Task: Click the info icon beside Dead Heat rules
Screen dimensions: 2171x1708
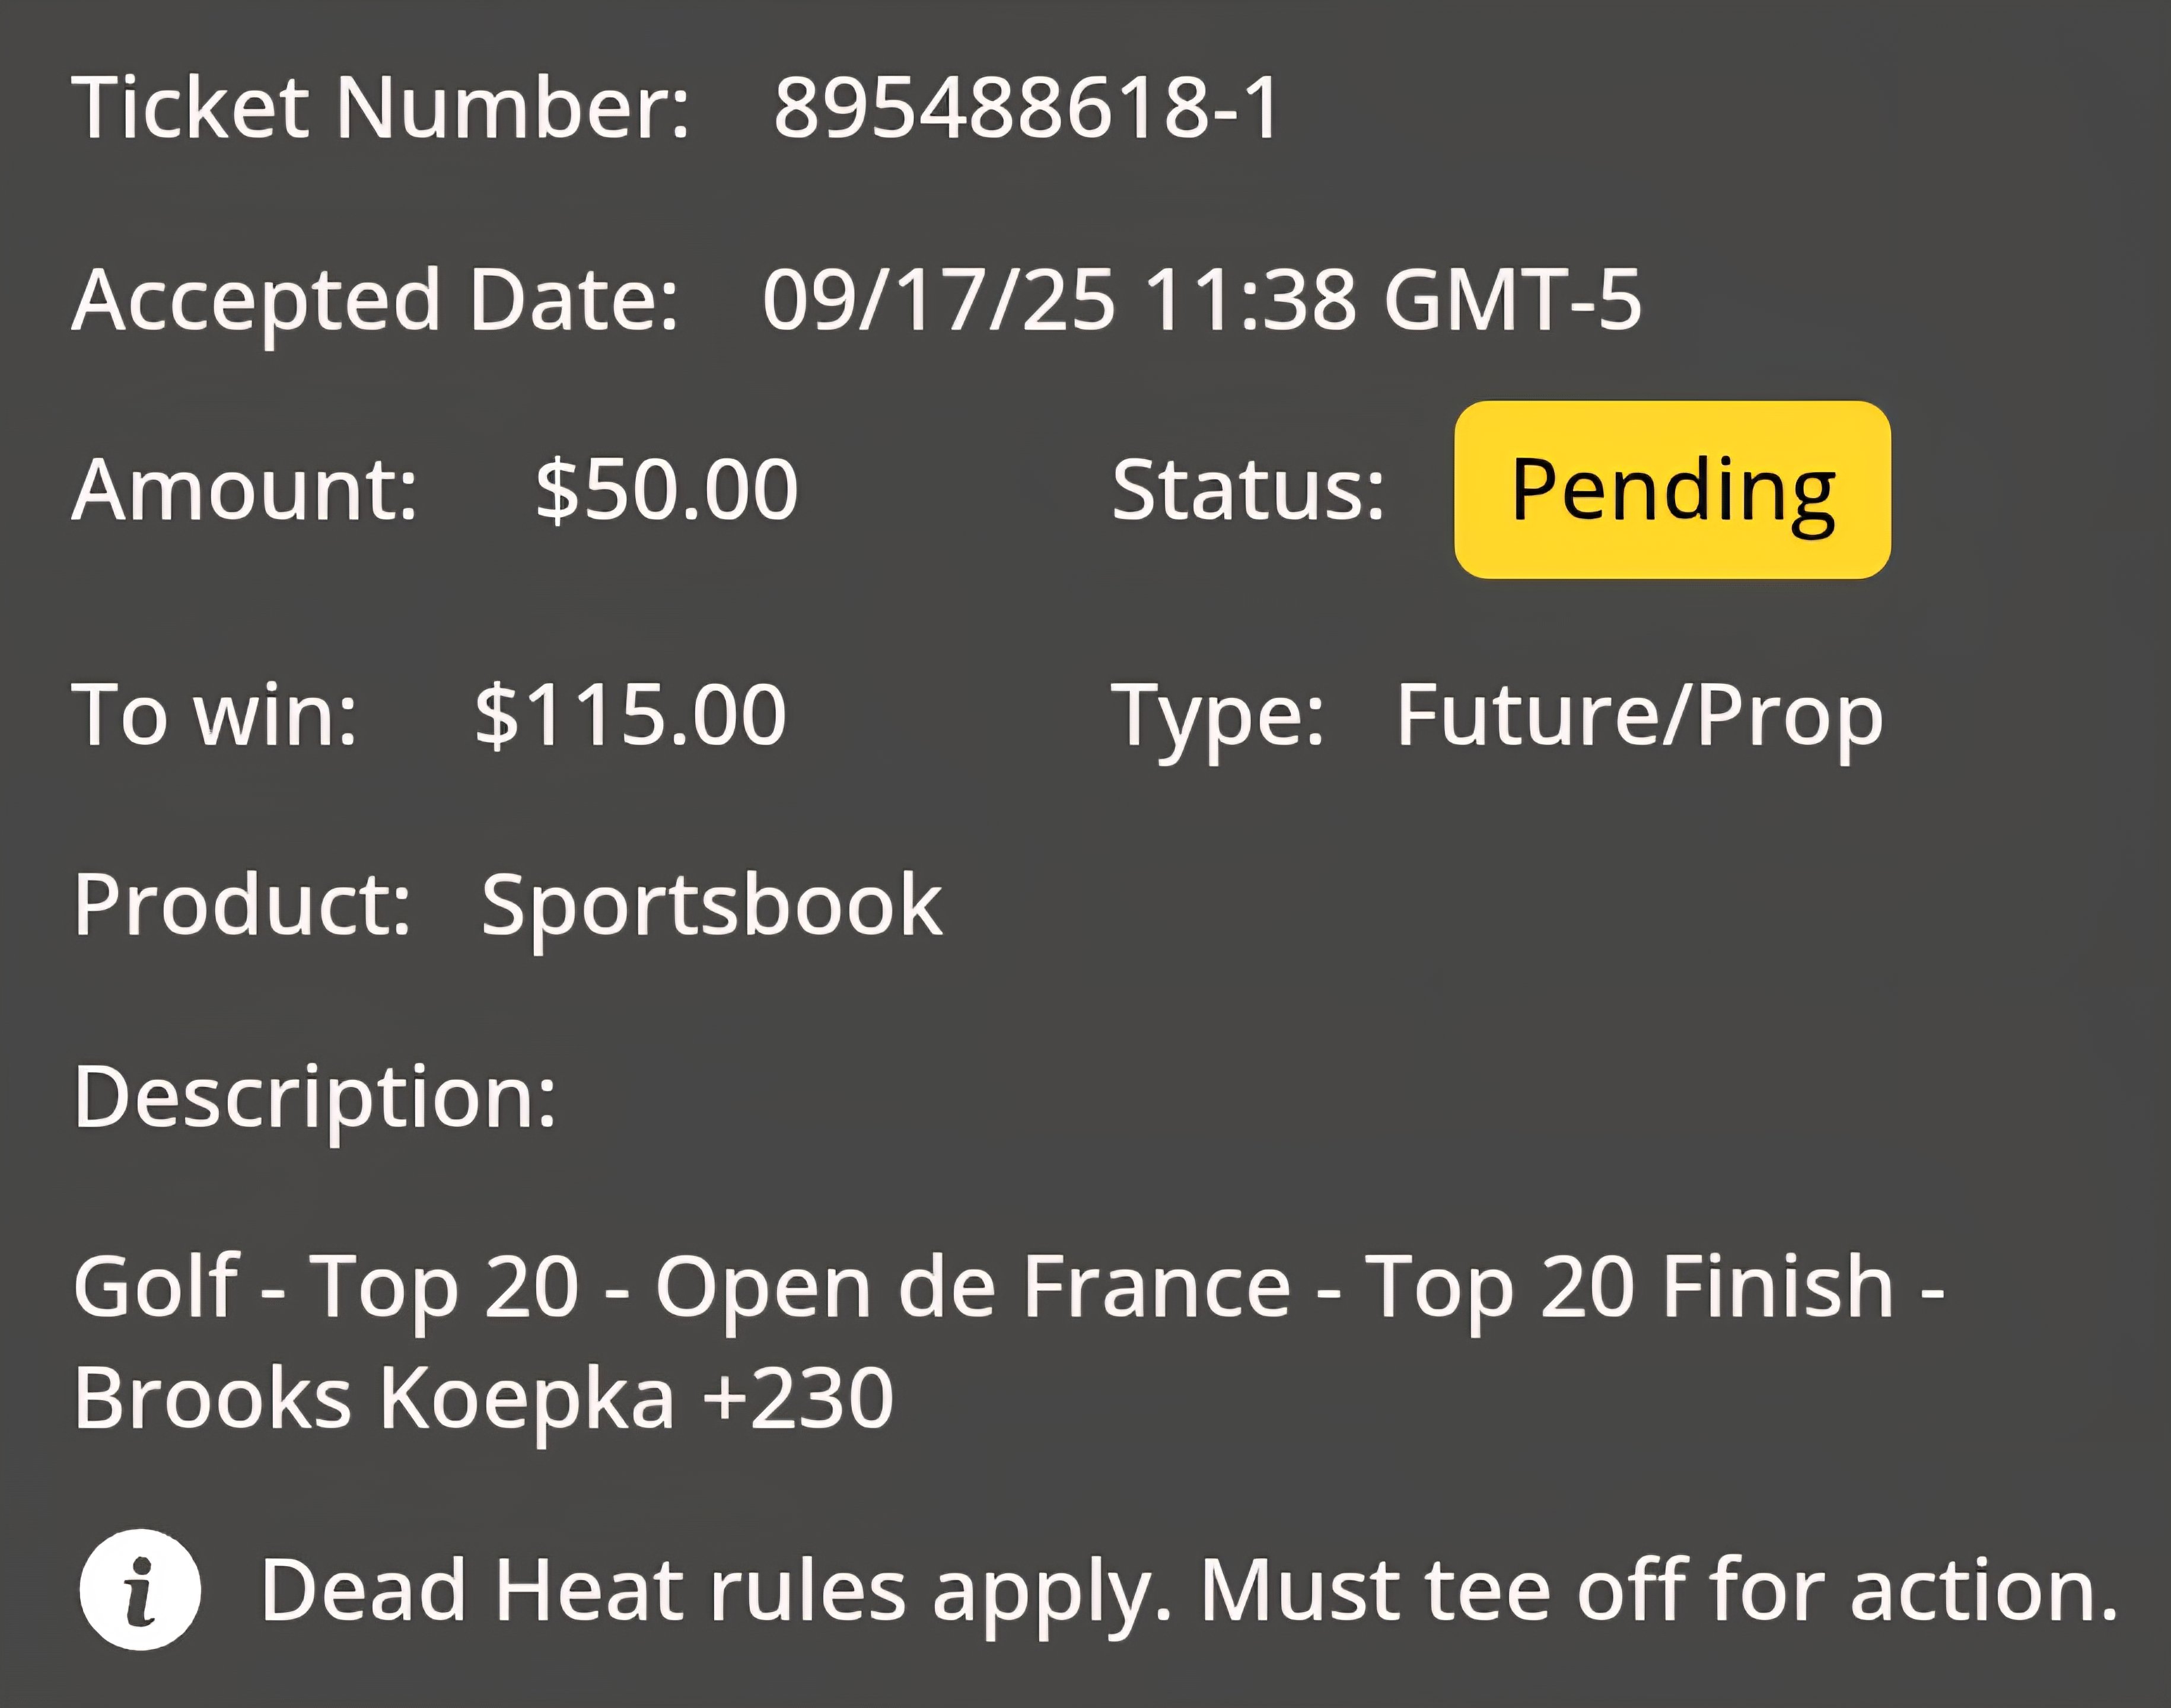Action: [140, 1589]
